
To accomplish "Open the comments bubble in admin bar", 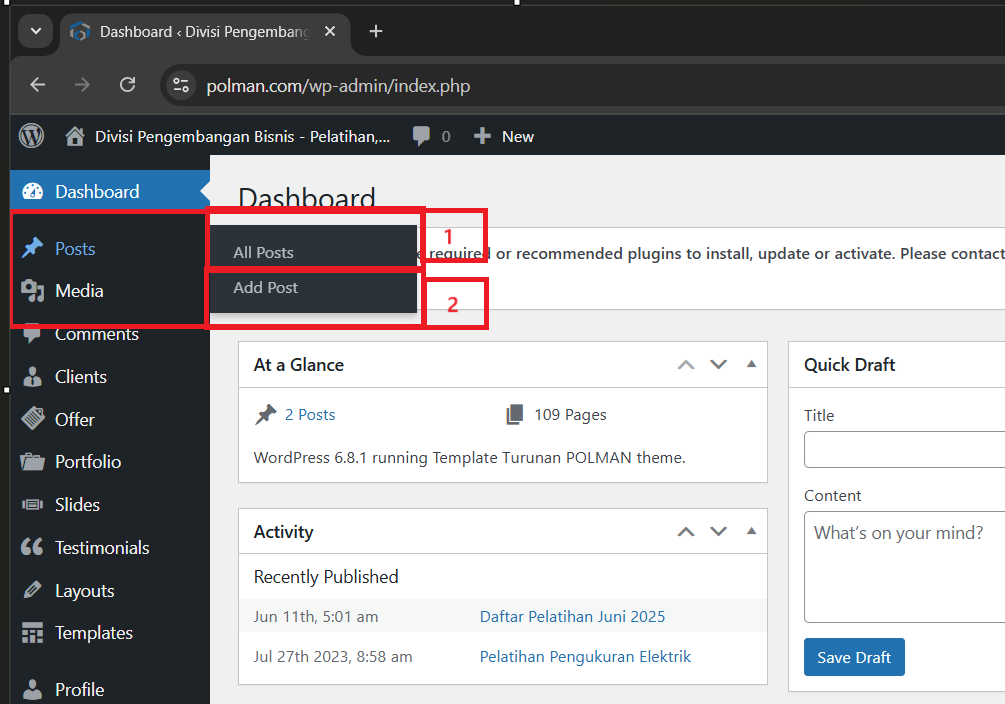I will coord(421,136).
